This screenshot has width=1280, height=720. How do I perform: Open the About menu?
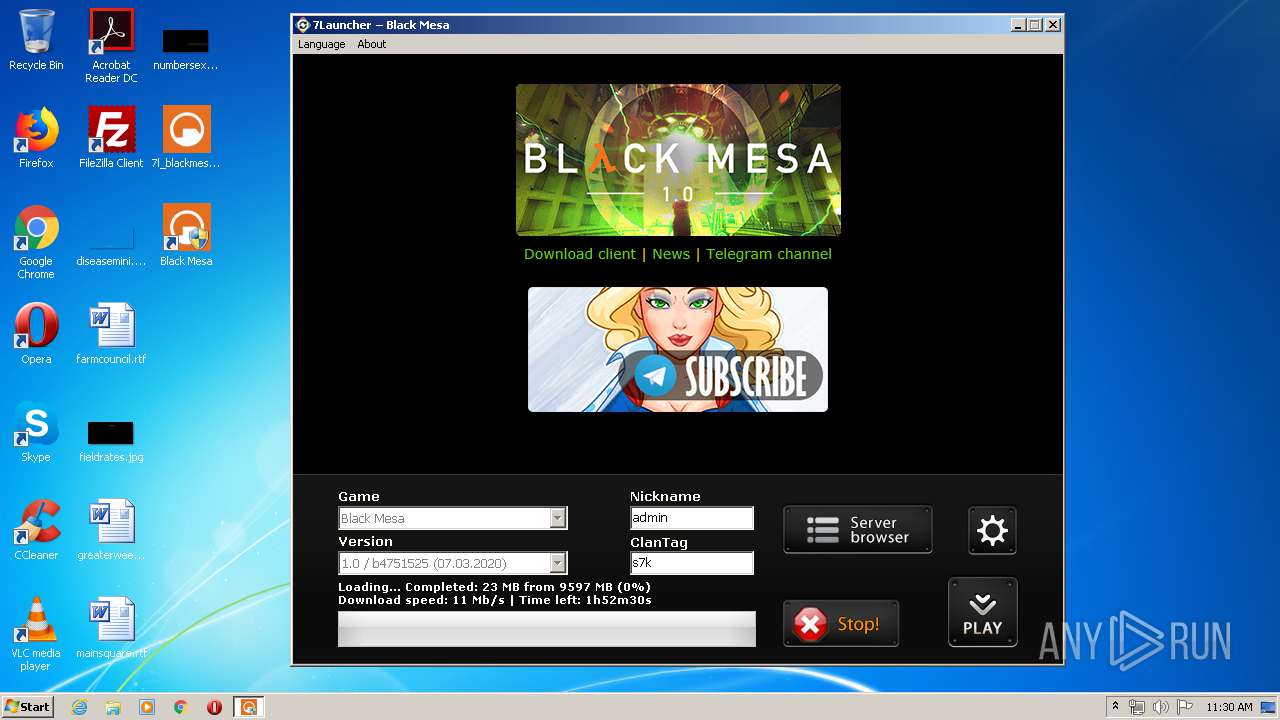tap(372, 44)
